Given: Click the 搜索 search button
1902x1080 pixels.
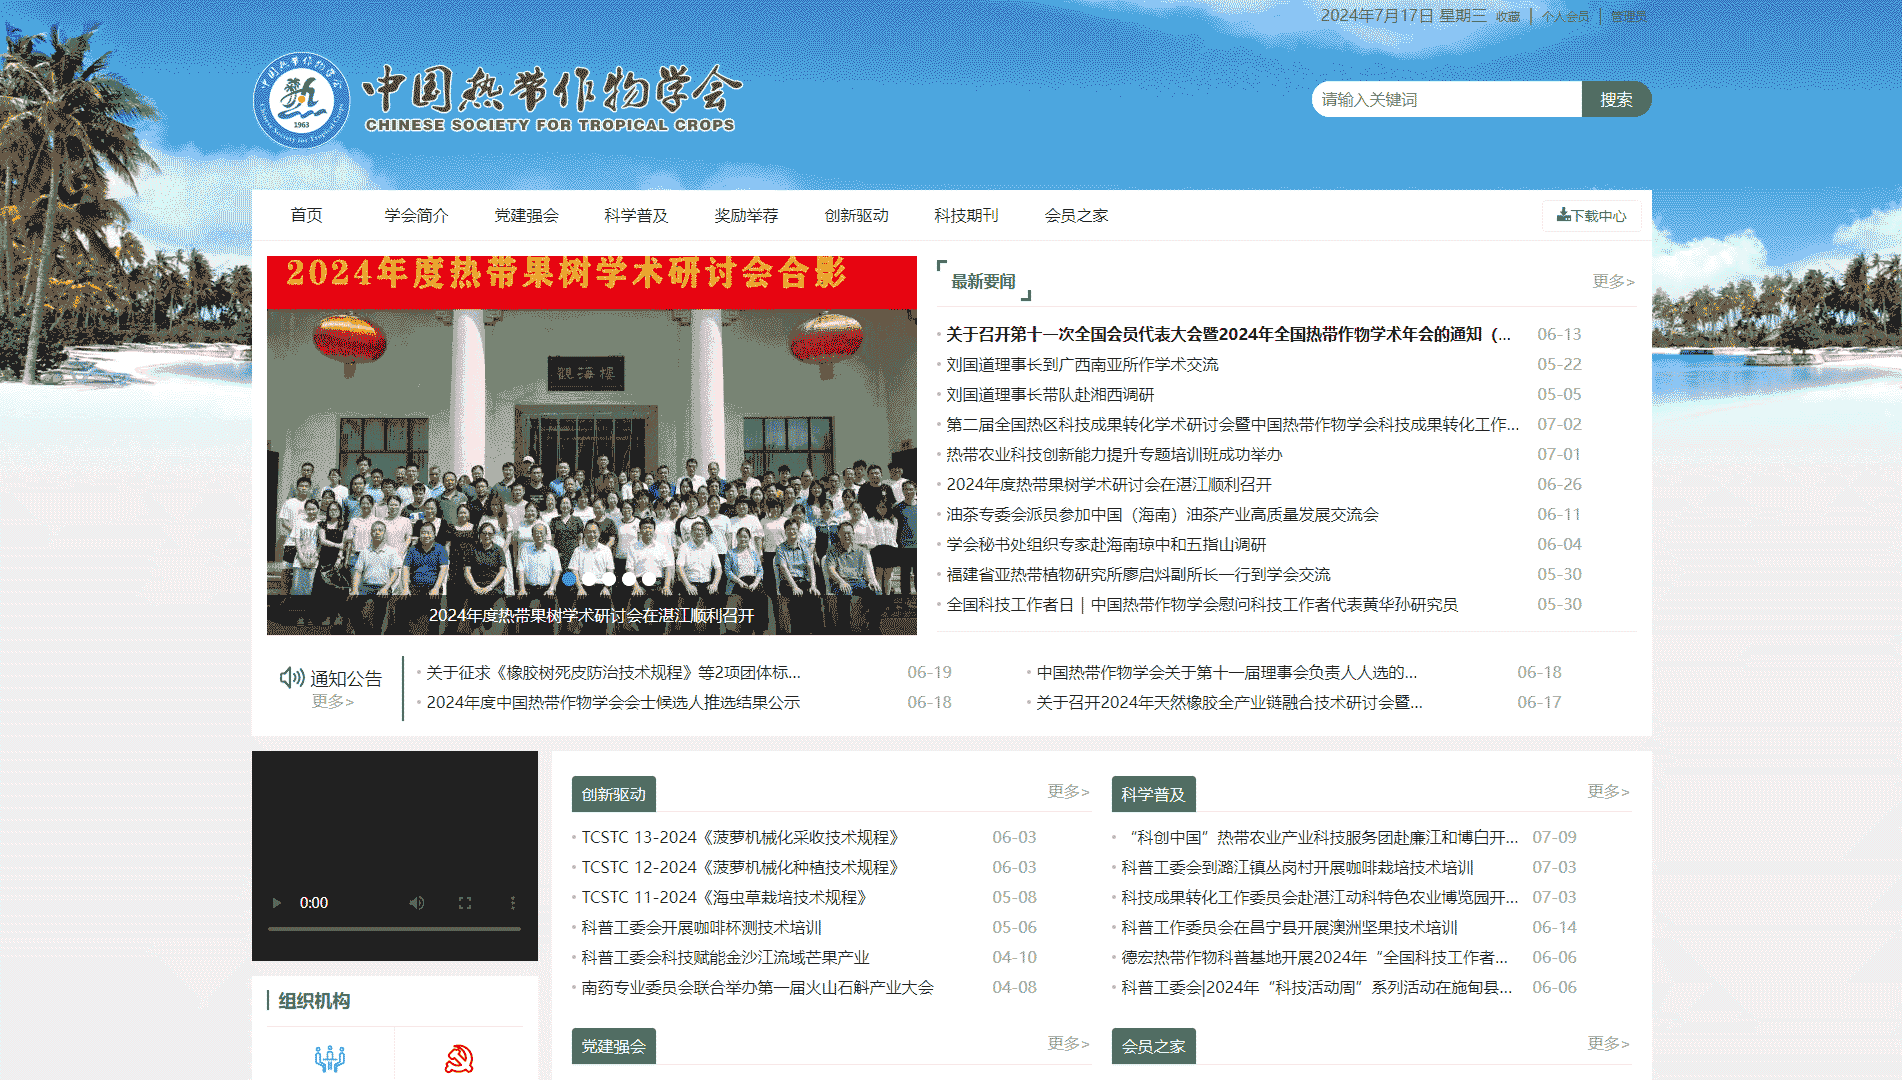Looking at the screenshot, I should tap(1616, 99).
